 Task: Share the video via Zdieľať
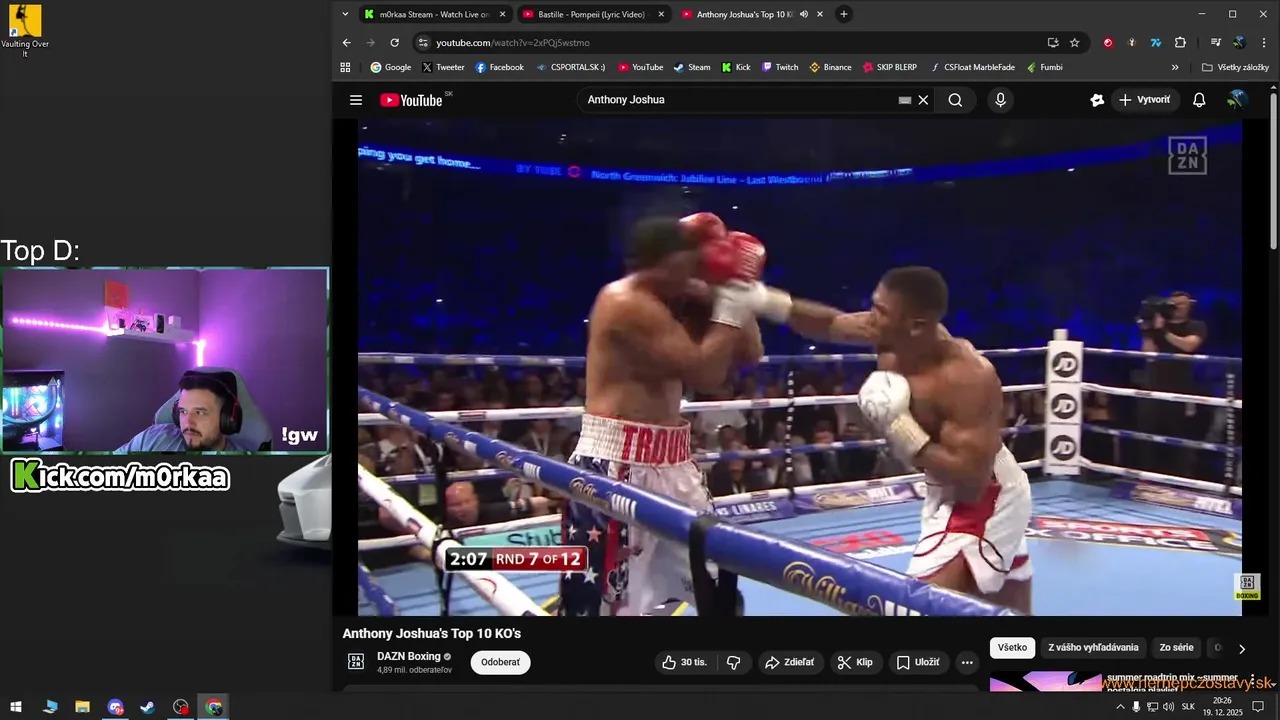pyautogui.click(x=789, y=662)
